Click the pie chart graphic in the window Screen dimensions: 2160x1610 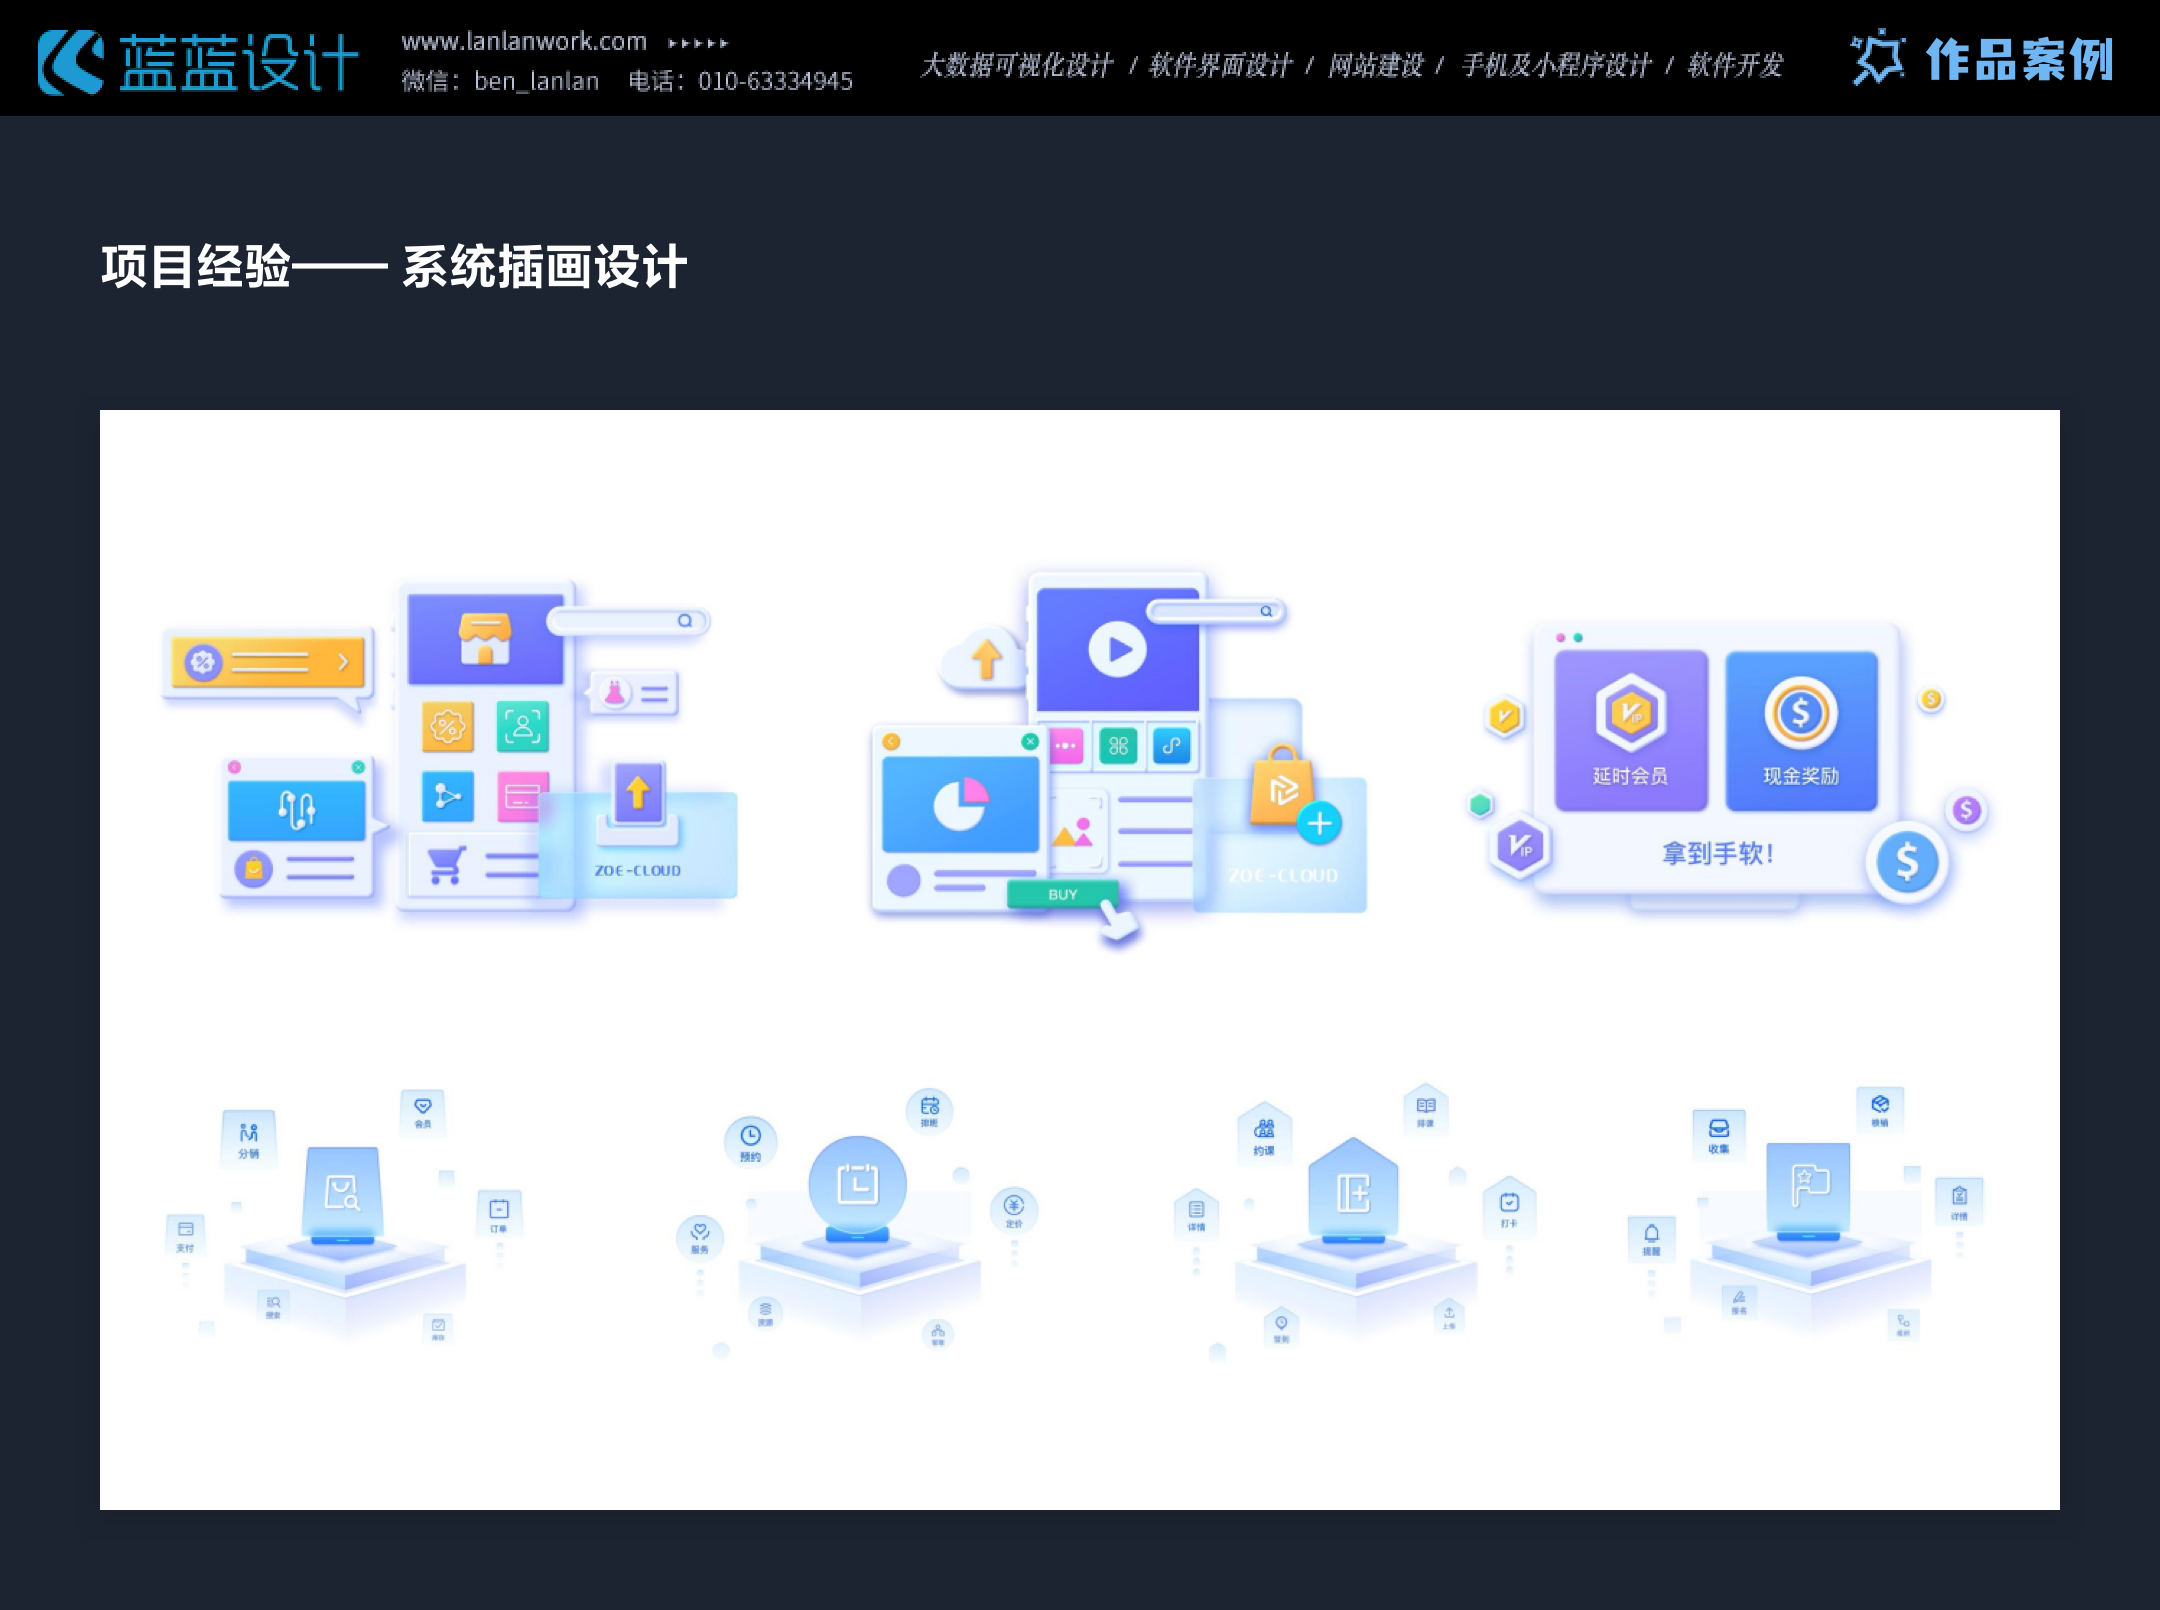tap(960, 804)
